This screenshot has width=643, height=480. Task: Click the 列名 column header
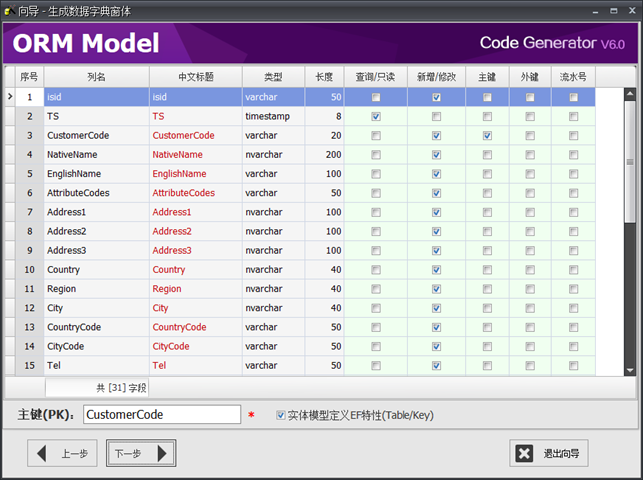click(x=96, y=77)
